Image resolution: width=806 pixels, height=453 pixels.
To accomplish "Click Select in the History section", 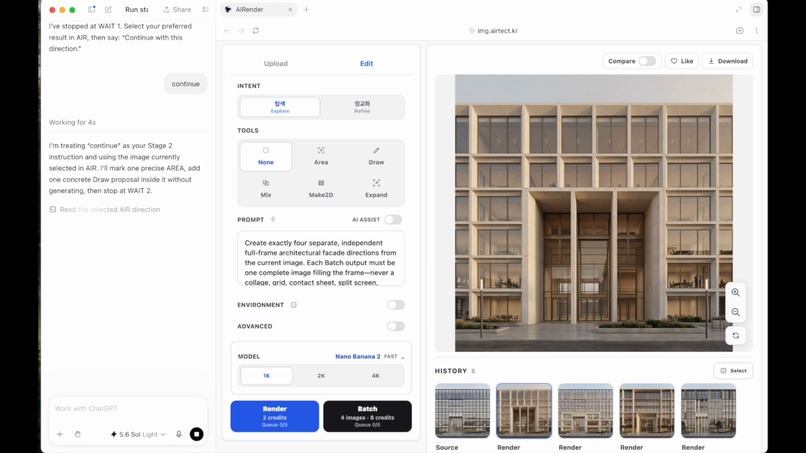I will (733, 371).
